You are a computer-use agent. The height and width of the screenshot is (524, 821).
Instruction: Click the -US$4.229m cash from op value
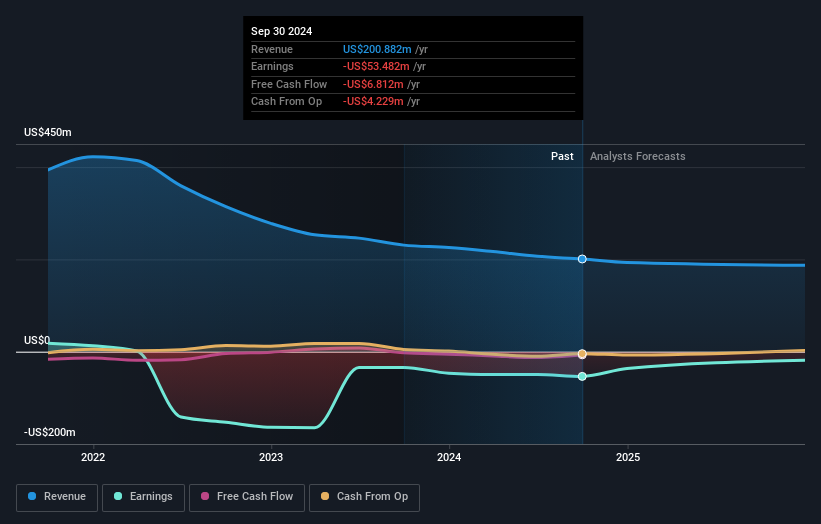pos(373,102)
